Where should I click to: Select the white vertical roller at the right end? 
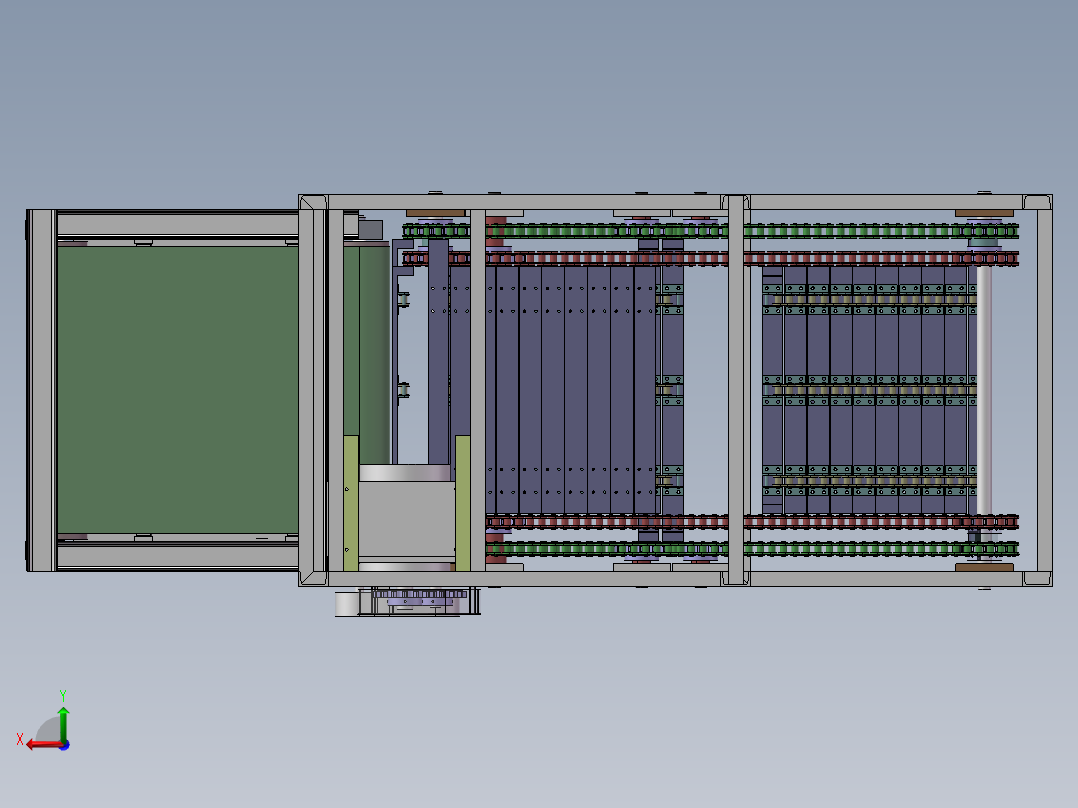984,391
